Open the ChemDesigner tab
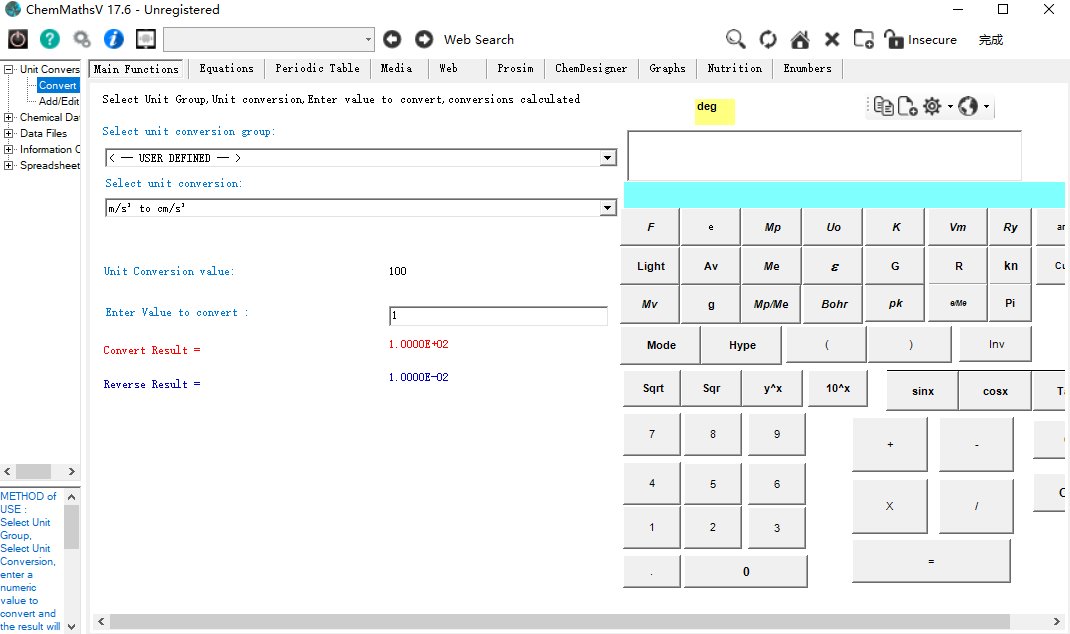The height and width of the screenshot is (634, 1070). pyautogui.click(x=591, y=68)
